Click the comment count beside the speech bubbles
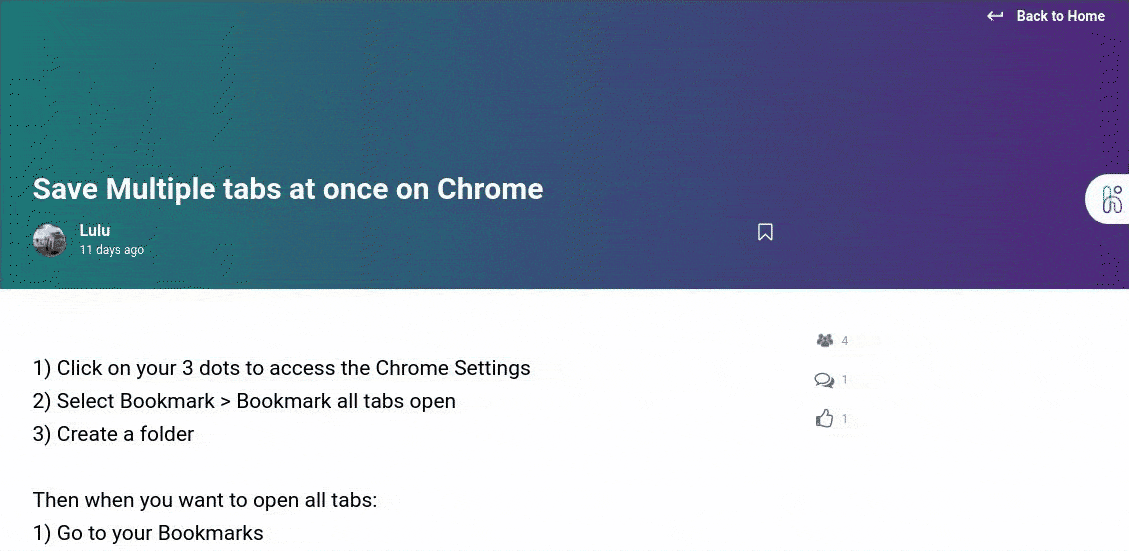 [x=845, y=380]
